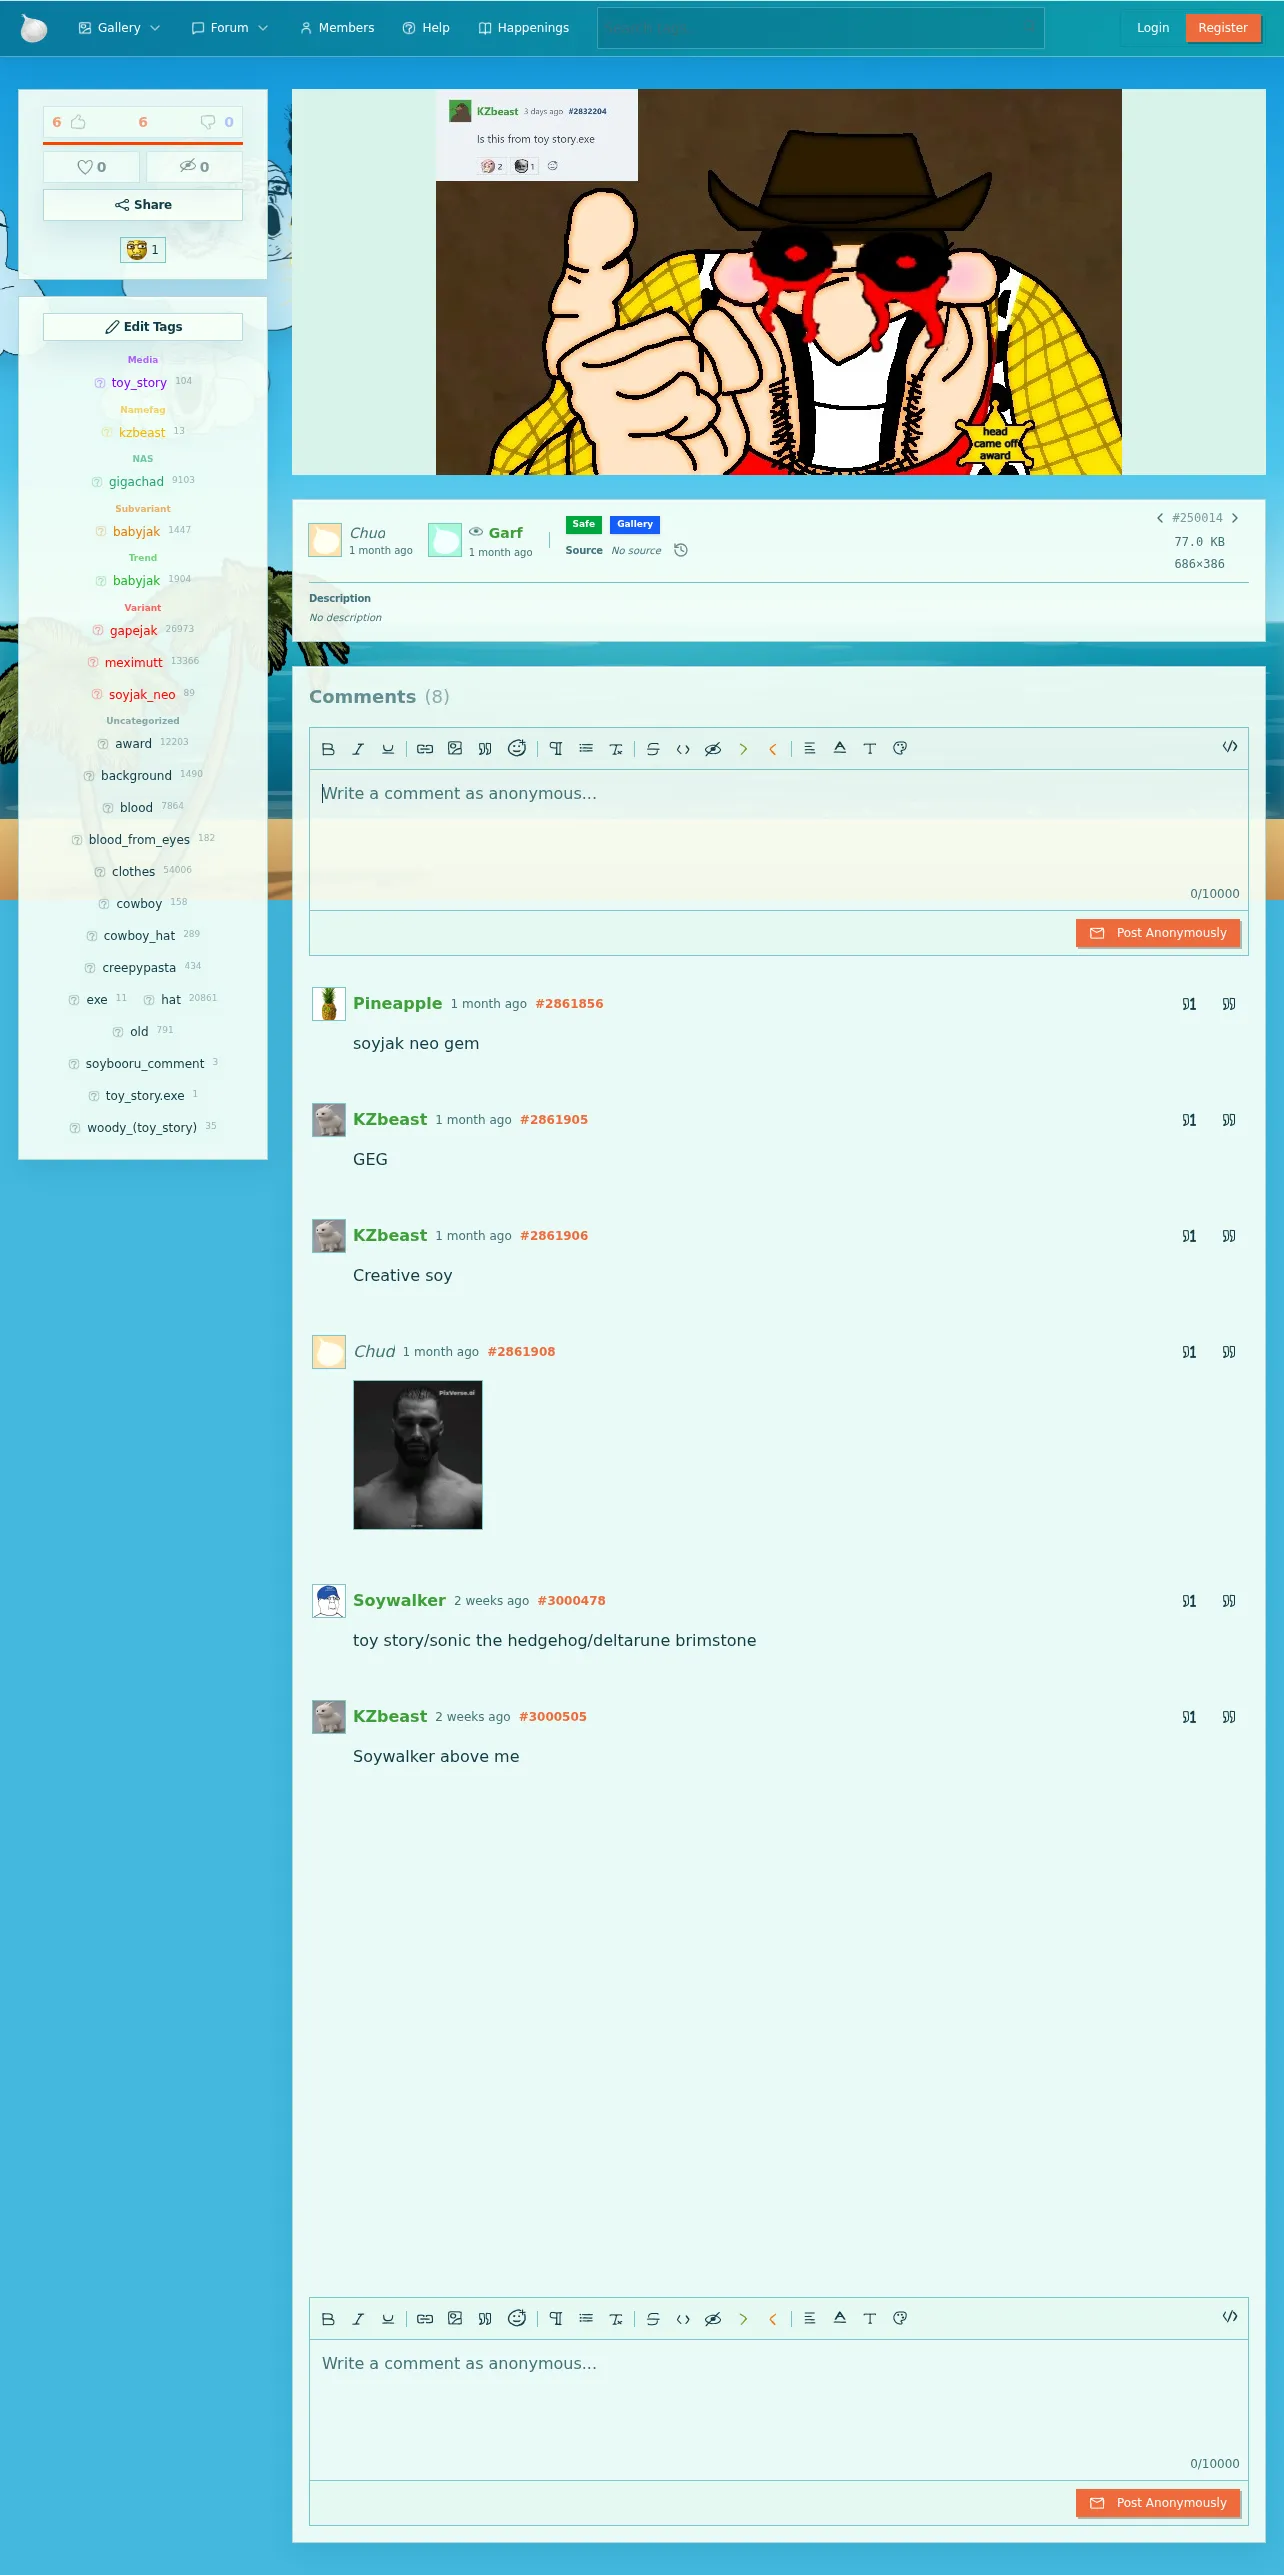The width and height of the screenshot is (1284, 2575).
Task: Reply to Soywalker's comment #3000478
Action: [1189, 1601]
